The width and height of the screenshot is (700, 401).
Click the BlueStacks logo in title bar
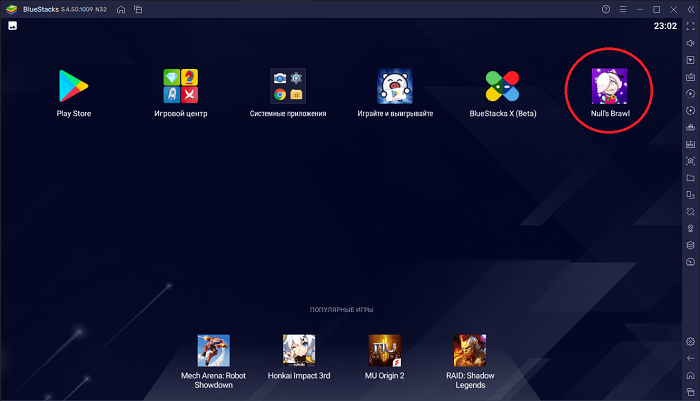pos(12,9)
